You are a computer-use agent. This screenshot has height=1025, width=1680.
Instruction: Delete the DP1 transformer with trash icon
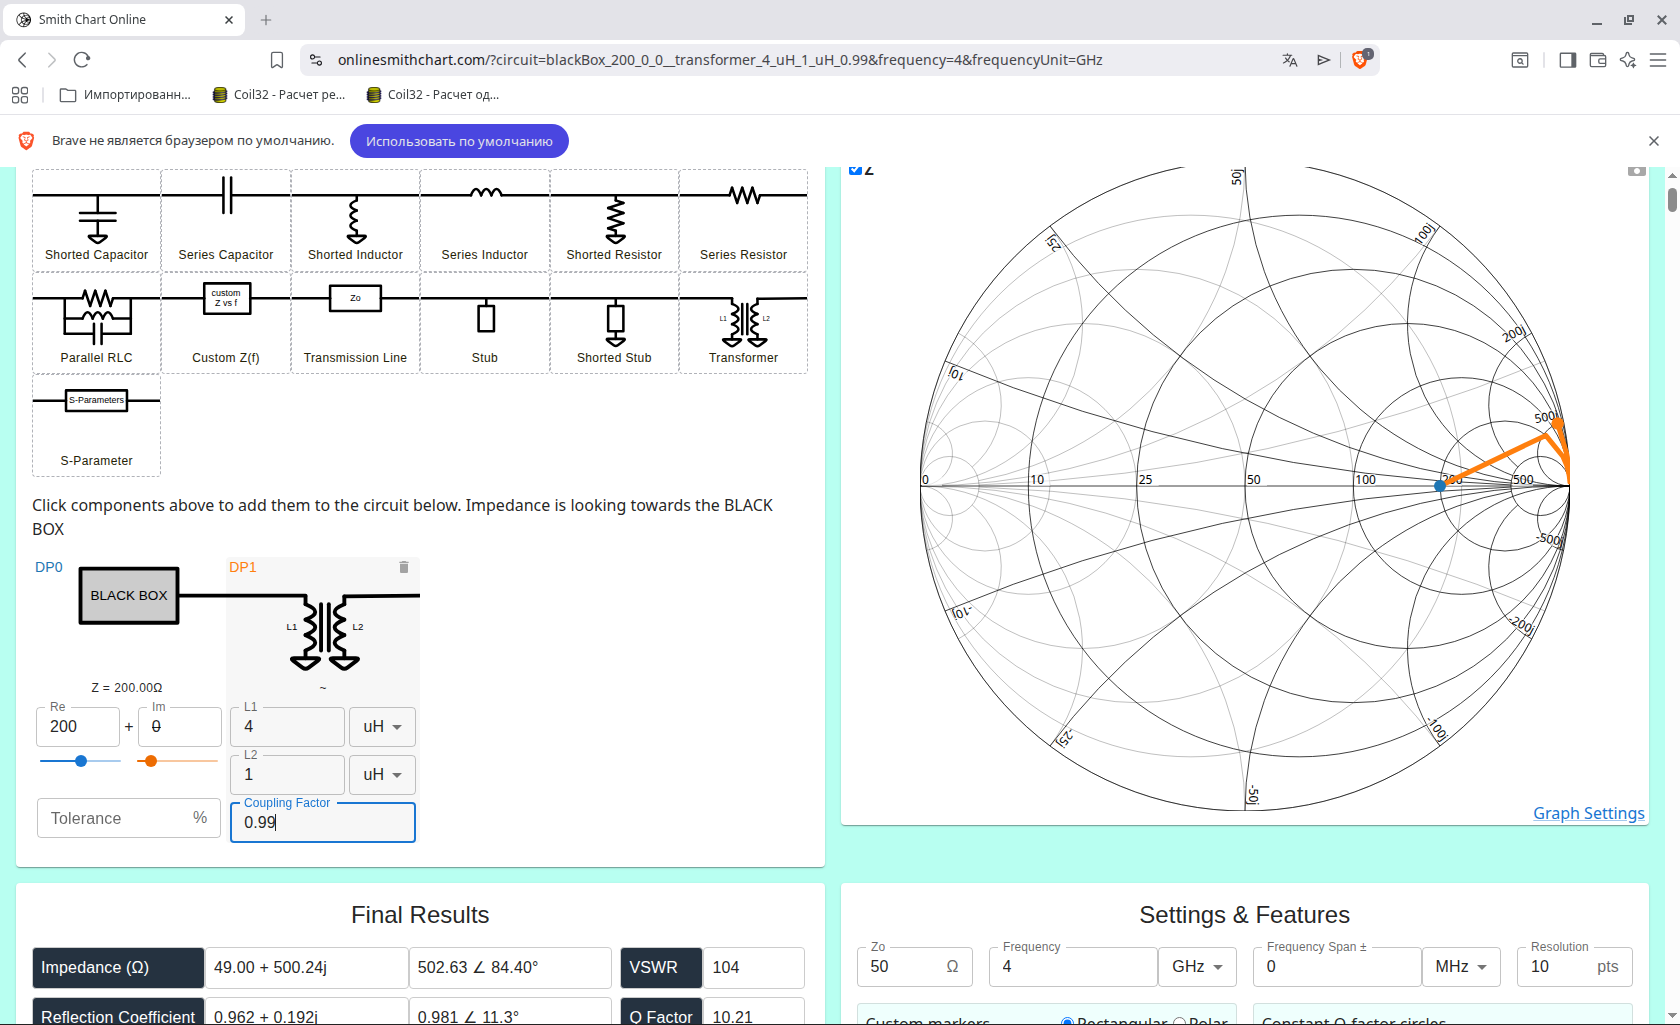click(404, 567)
